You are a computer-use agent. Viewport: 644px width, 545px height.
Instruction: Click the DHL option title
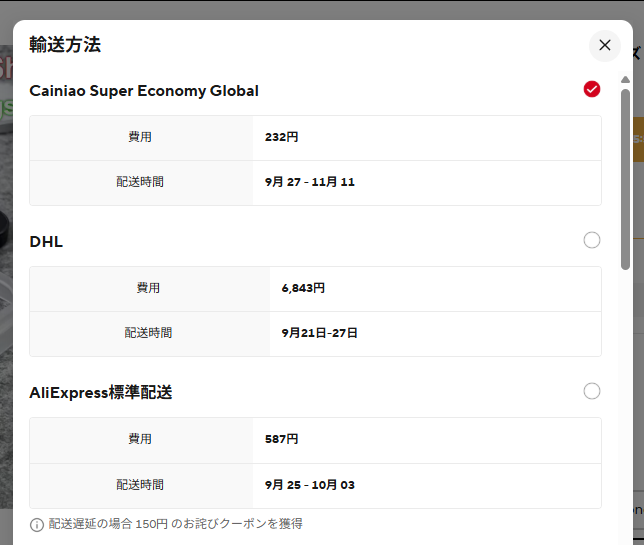point(46,241)
